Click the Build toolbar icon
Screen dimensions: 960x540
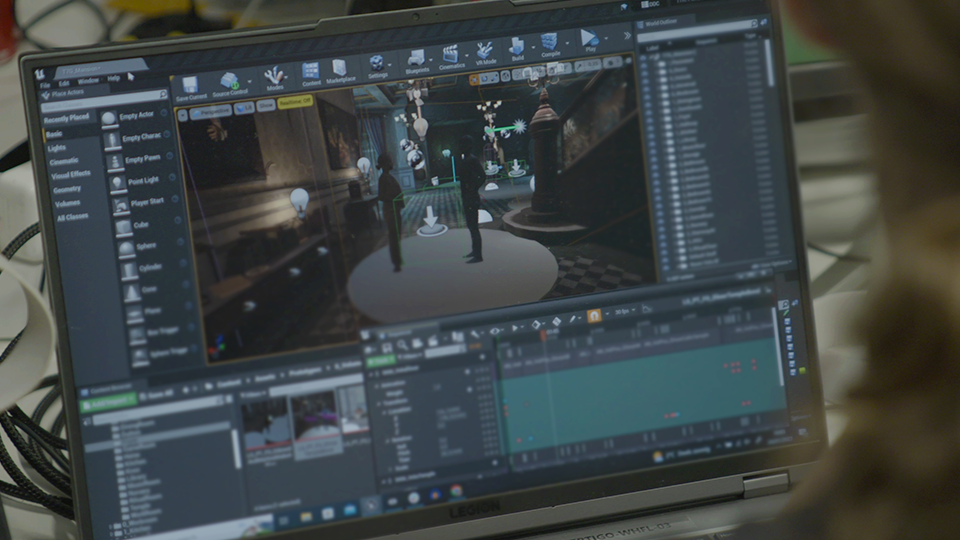[x=517, y=47]
